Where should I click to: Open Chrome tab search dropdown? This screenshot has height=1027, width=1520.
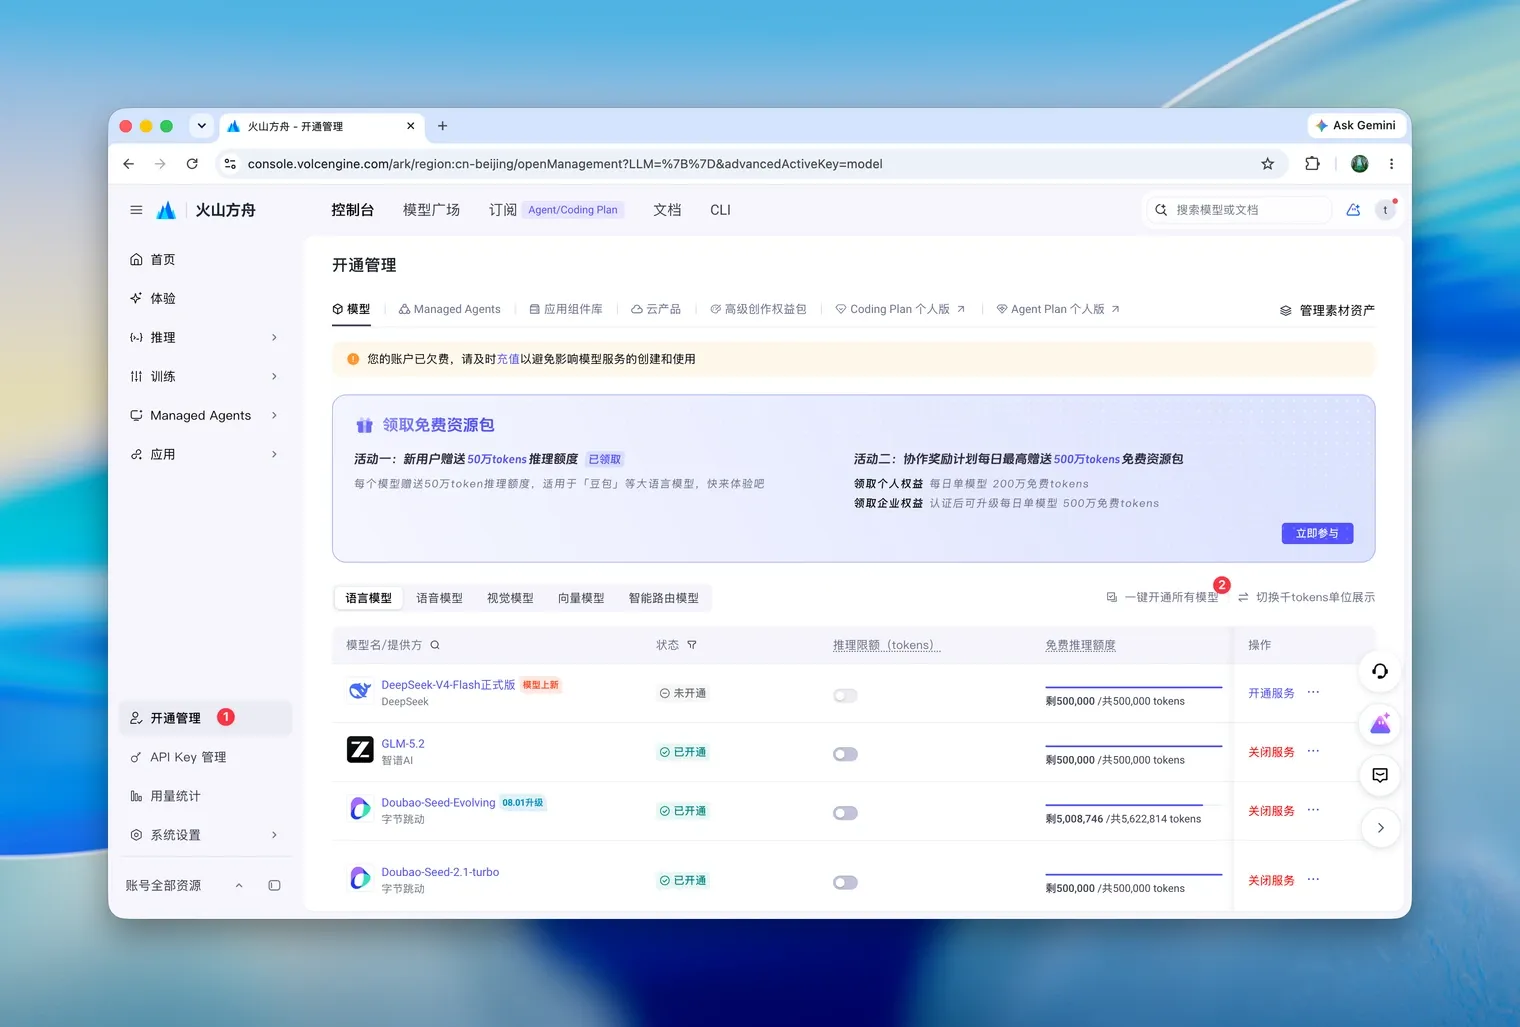[x=202, y=126]
